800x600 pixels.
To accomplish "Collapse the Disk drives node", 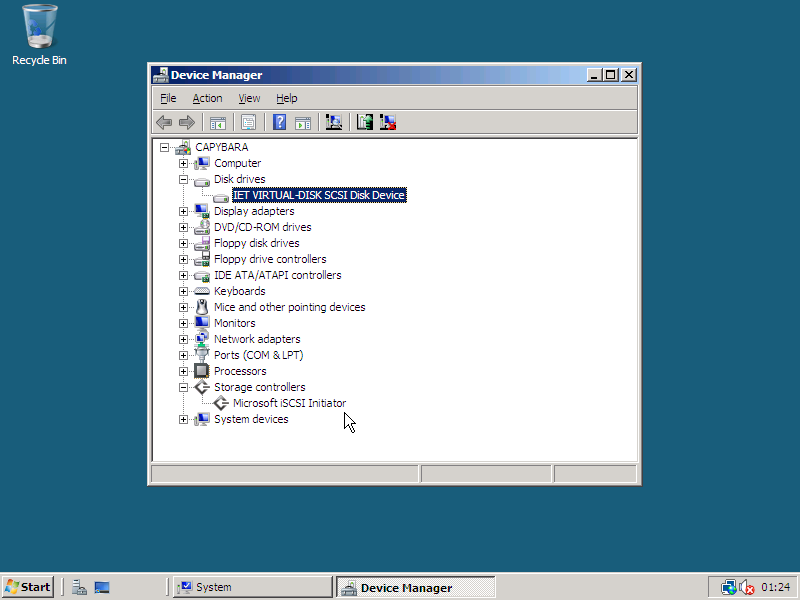I will click(x=184, y=179).
